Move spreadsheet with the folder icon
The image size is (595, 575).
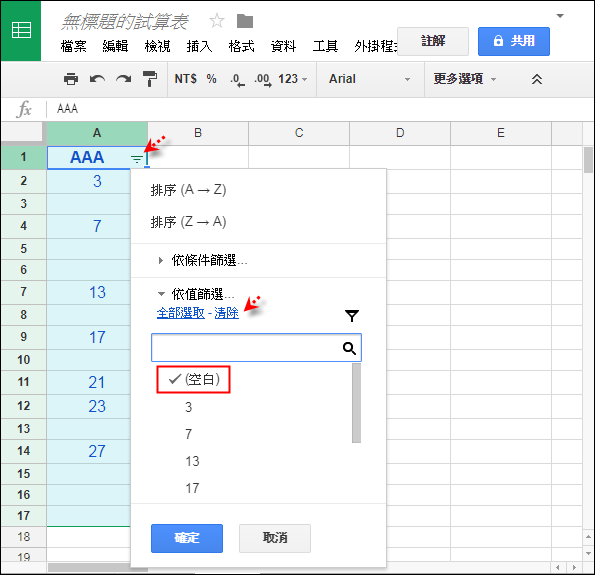coord(245,21)
